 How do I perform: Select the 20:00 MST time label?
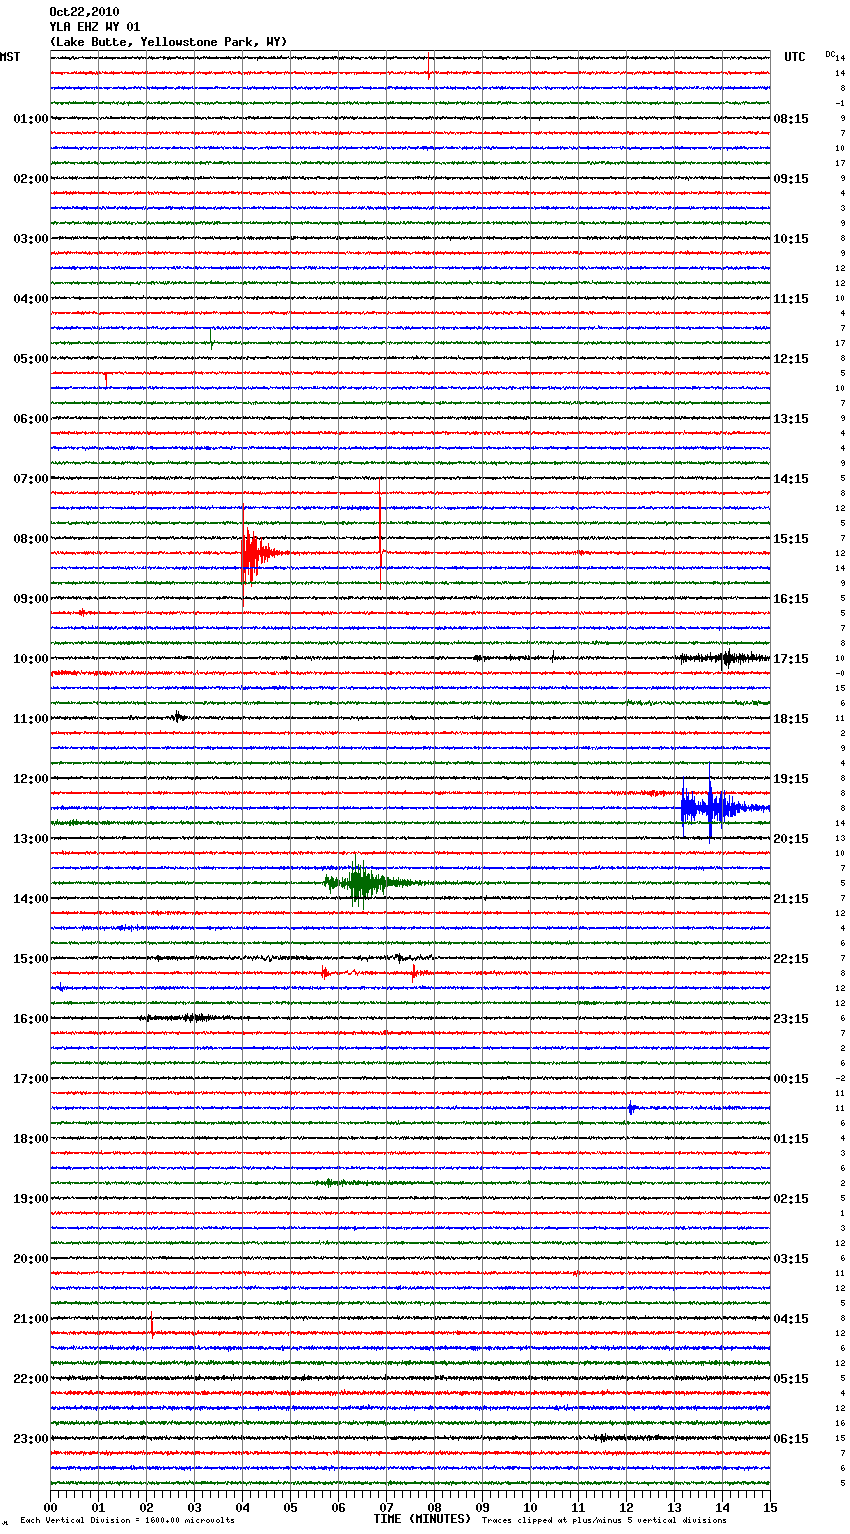[31, 1259]
